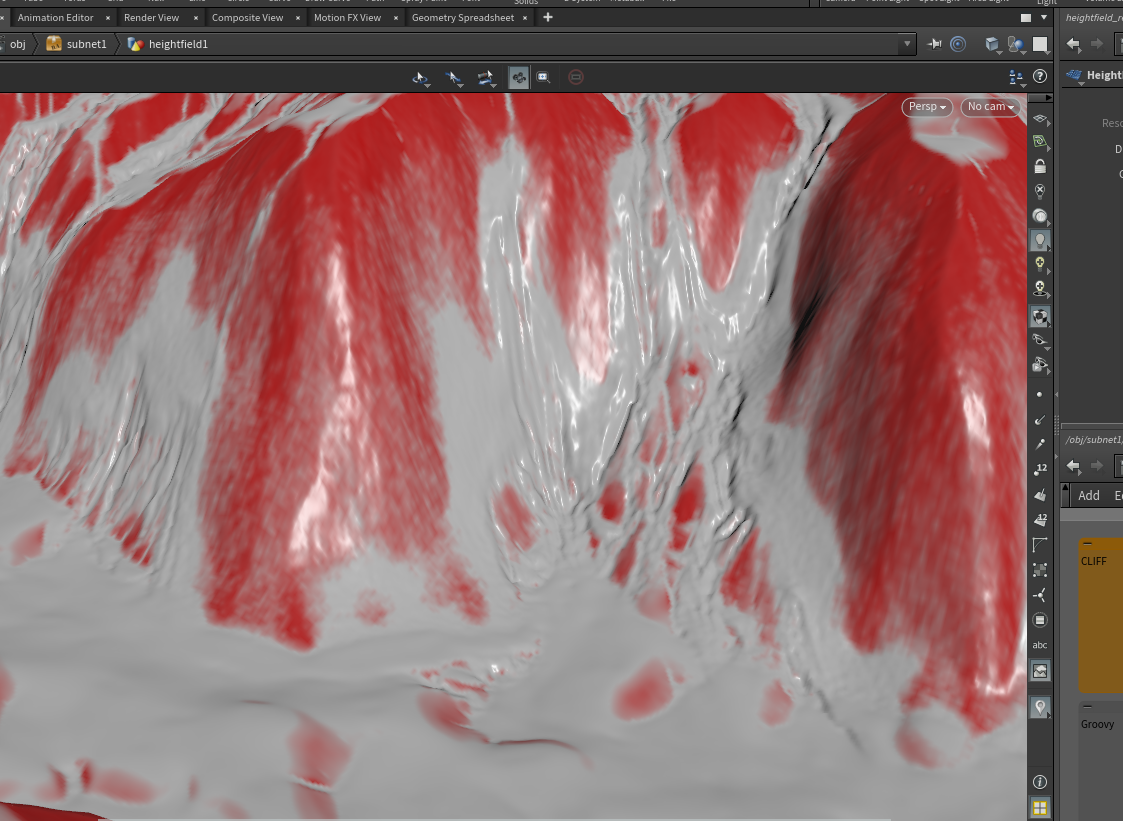Open viewport help question mark
This screenshot has width=1123, height=821.
coord(1040,76)
